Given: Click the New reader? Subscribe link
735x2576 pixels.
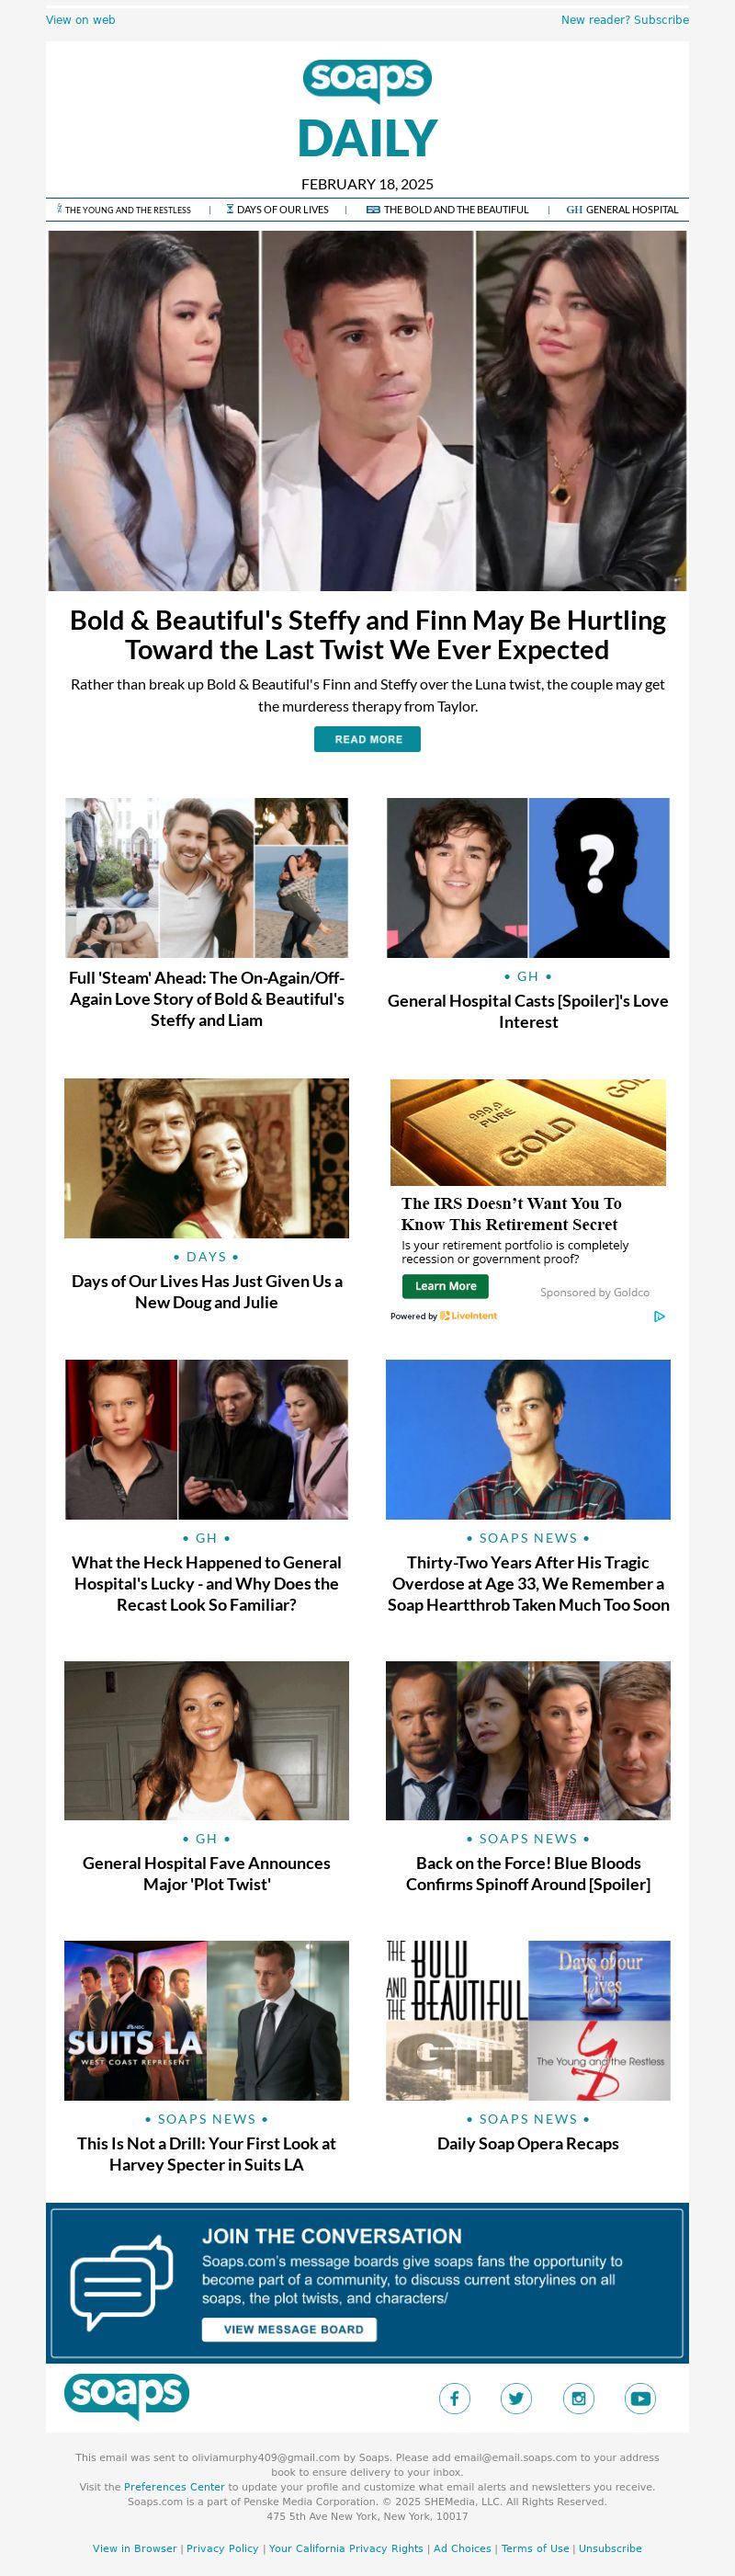Looking at the screenshot, I should 625,20.
